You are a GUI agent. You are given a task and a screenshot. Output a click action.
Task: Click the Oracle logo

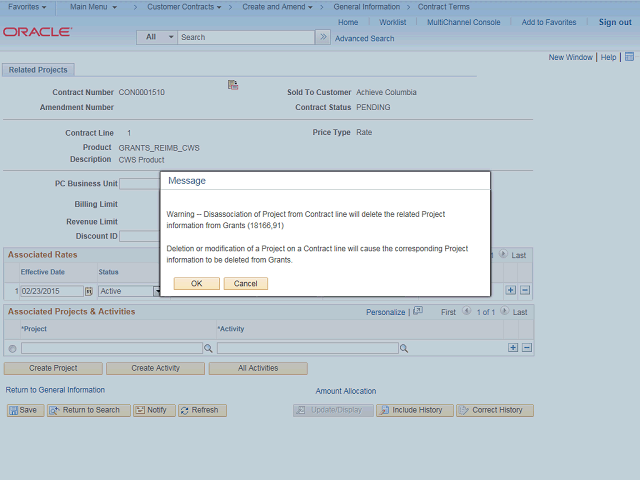coord(38,32)
